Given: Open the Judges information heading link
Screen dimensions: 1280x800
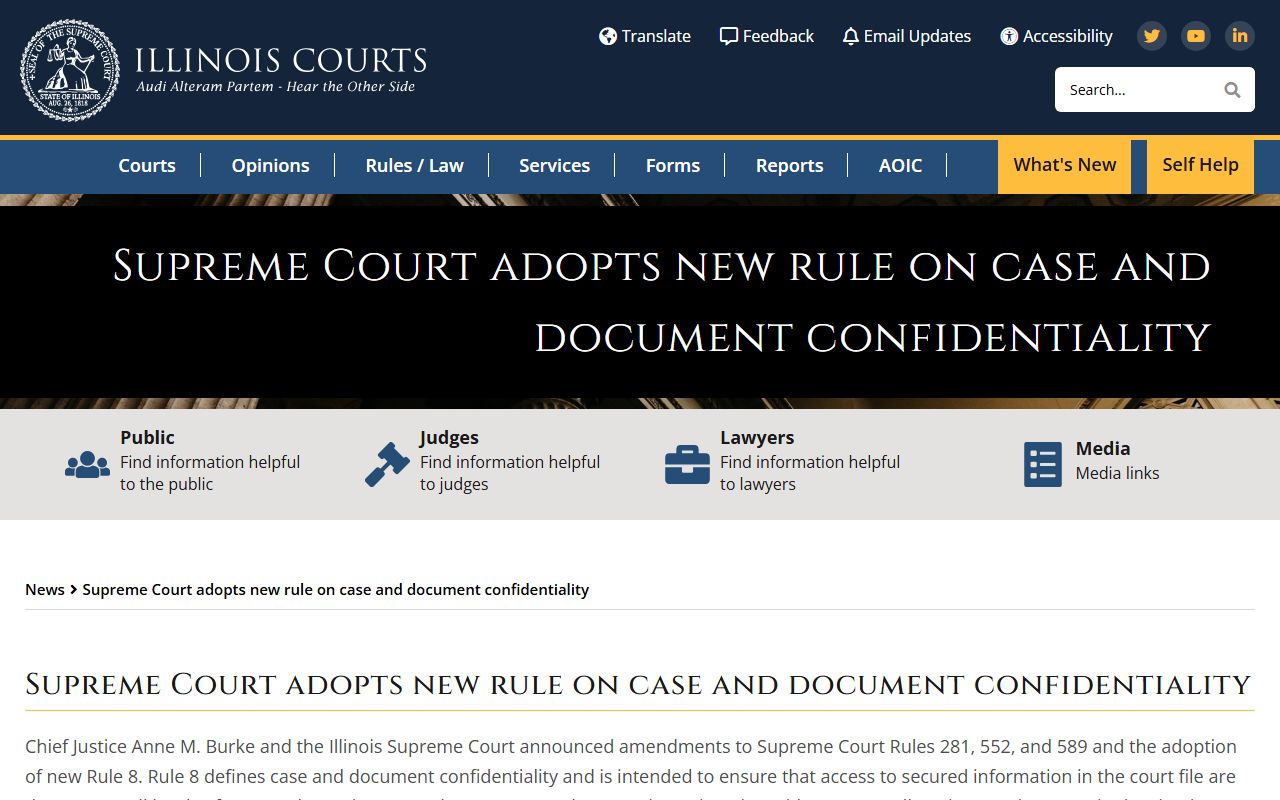Looking at the screenshot, I should pos(449,437).
